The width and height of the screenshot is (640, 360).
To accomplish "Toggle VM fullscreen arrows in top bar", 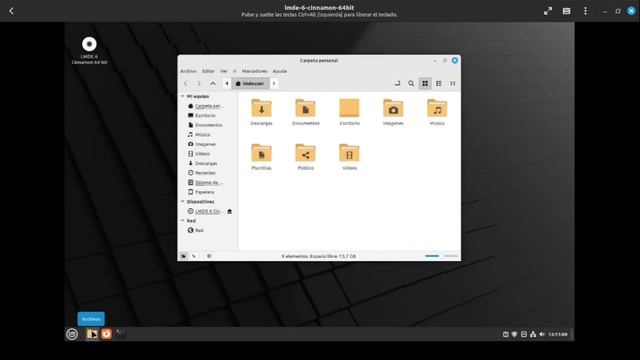I will [x=548, y=11].
